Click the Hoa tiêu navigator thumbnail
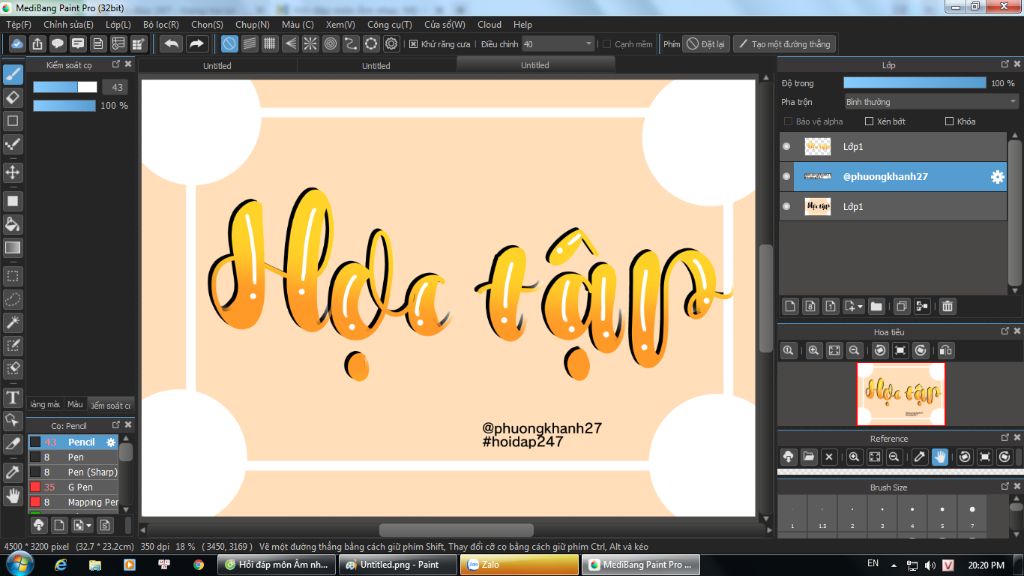This screenshot has width=1024, height=576. point(901,394)
